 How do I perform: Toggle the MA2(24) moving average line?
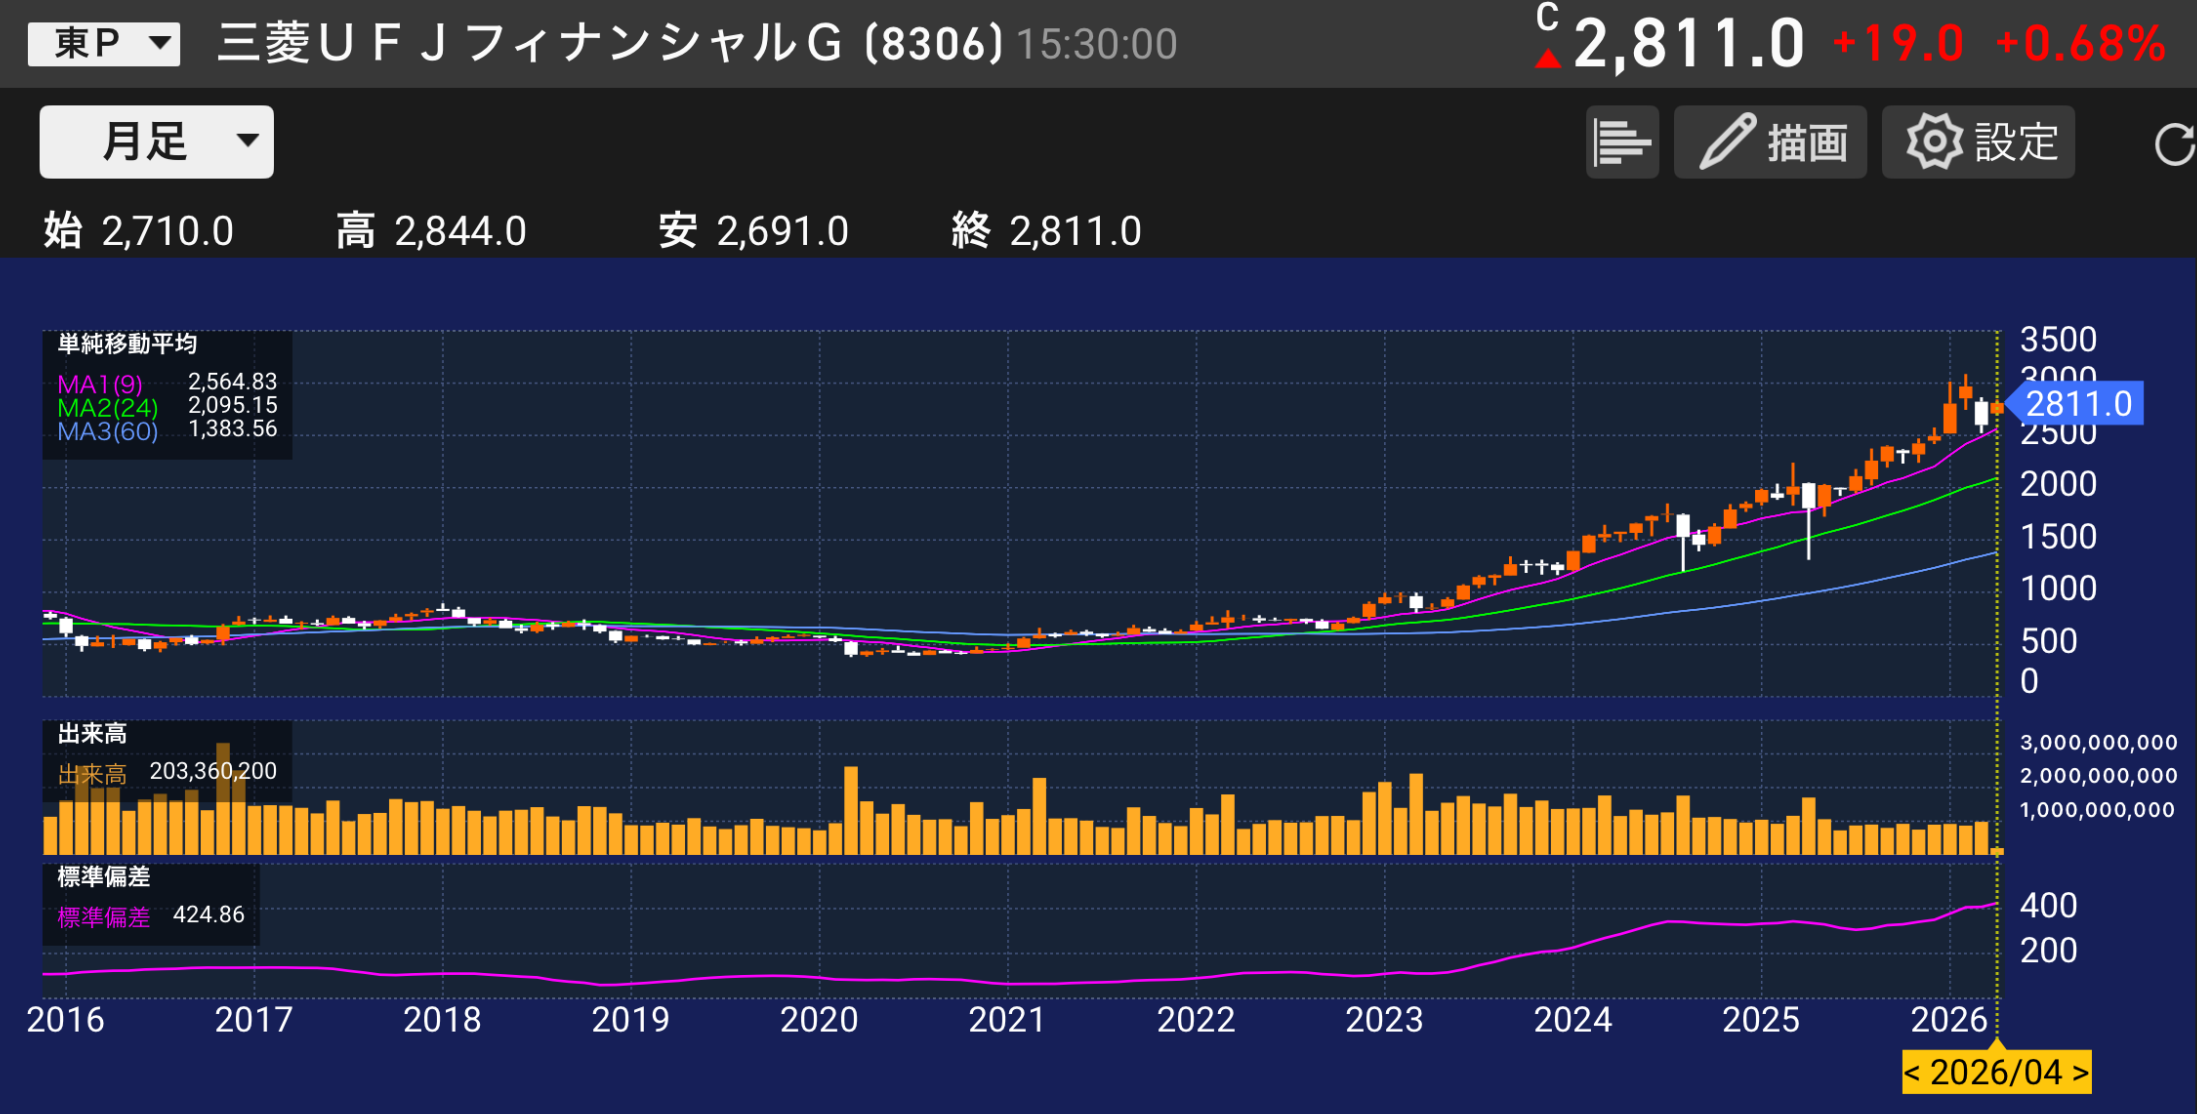(110, 405)
